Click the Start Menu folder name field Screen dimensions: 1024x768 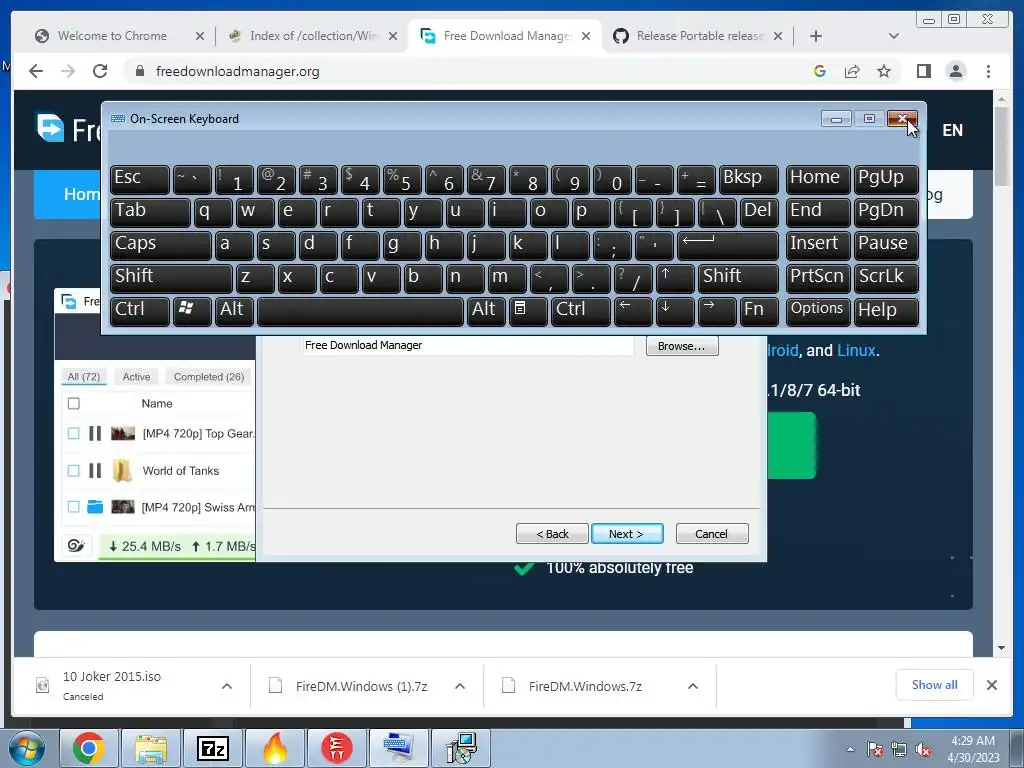tap(468, 345)
